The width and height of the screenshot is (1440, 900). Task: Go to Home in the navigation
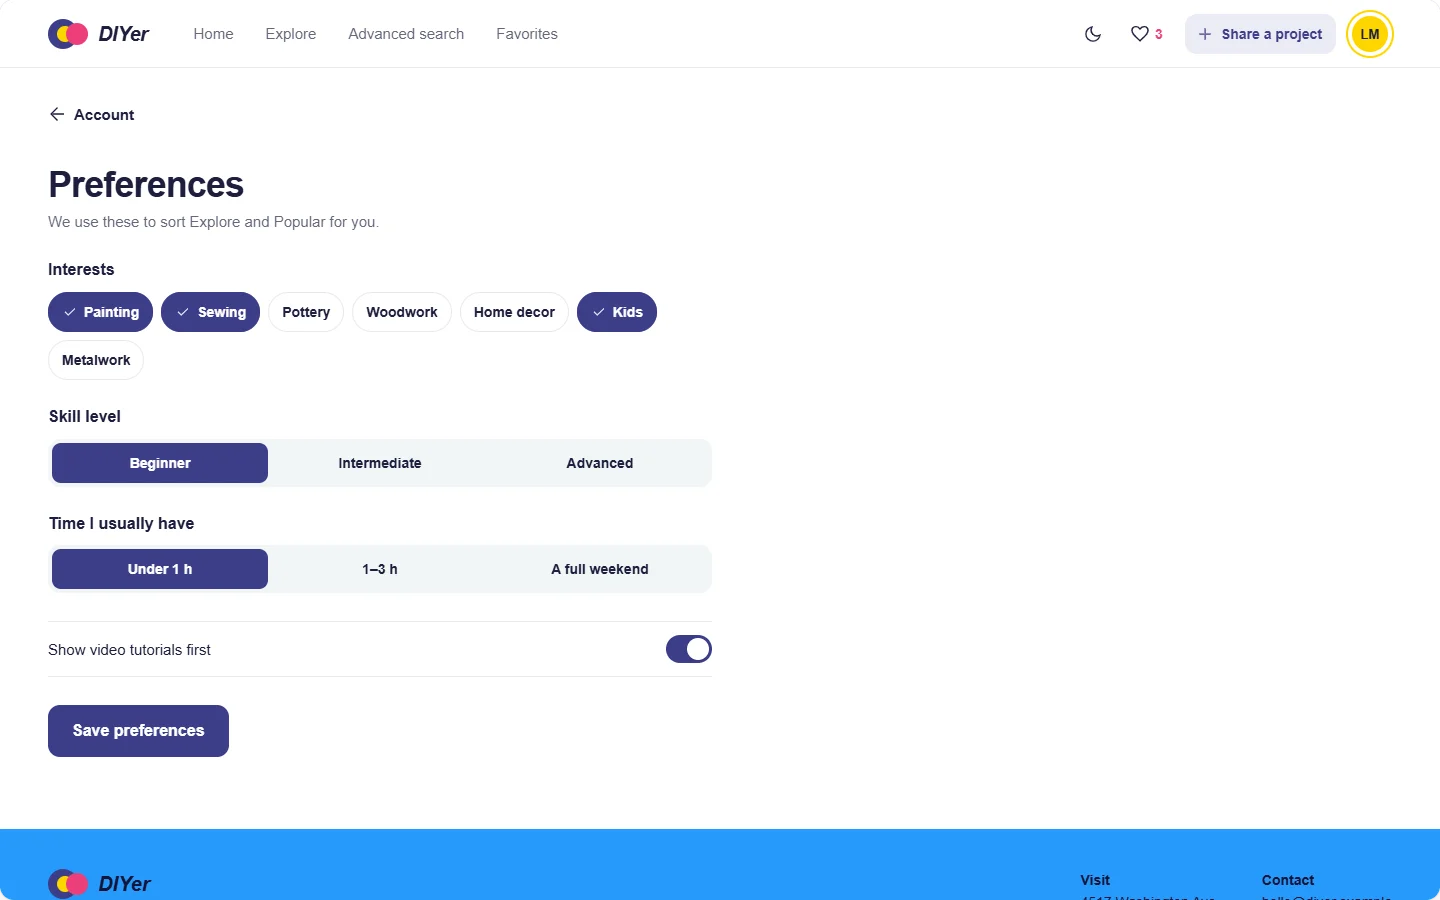213,34
